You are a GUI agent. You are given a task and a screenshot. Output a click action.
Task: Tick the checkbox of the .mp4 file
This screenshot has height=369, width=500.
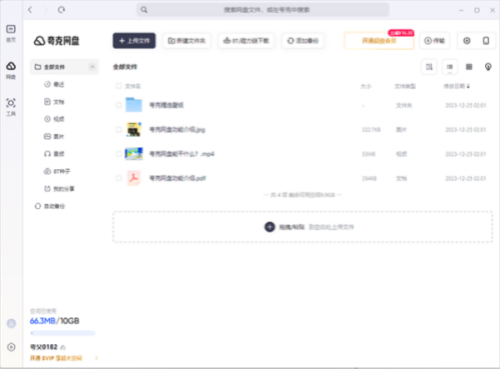(x=119, y=154)
